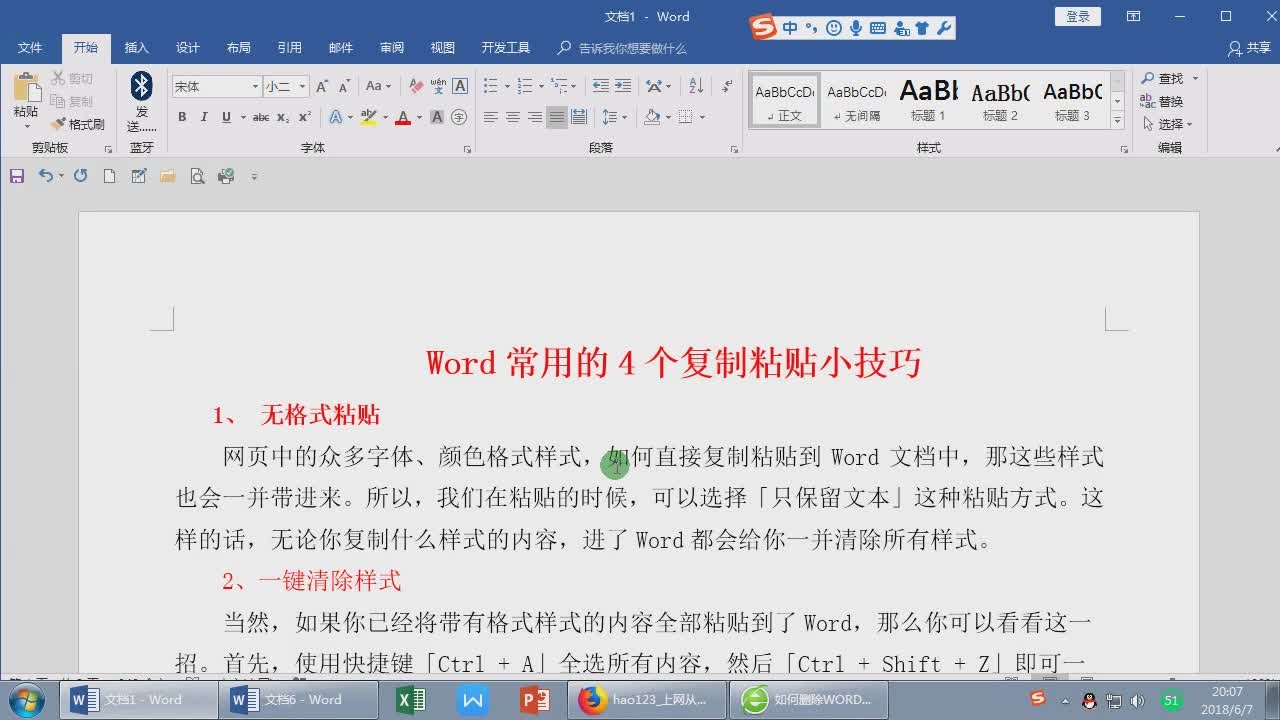Toggle Italic formatting
The width and height of the screenshot is (1280, 720).
pos(204,117)
